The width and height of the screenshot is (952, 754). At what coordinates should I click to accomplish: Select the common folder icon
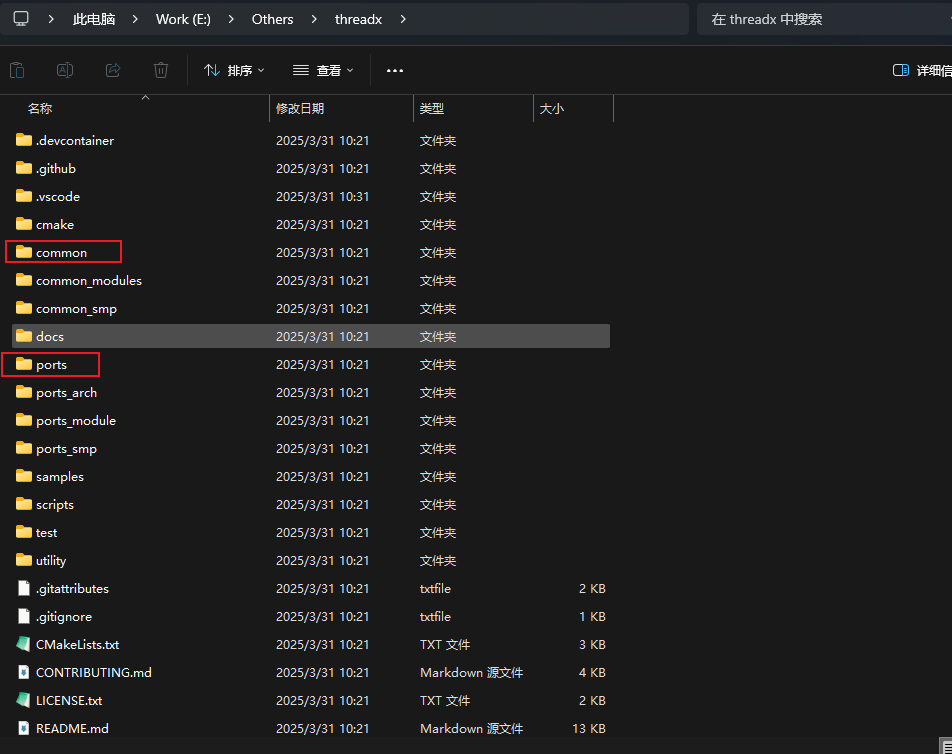(24, 252)
